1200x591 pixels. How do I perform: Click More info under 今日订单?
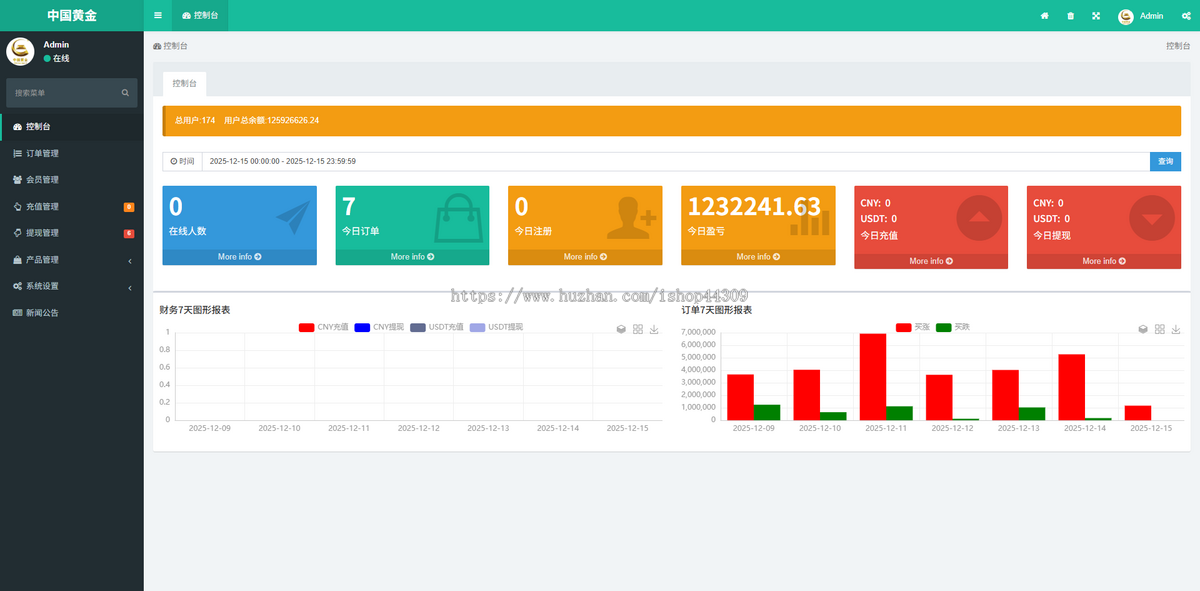coord(412,257)
